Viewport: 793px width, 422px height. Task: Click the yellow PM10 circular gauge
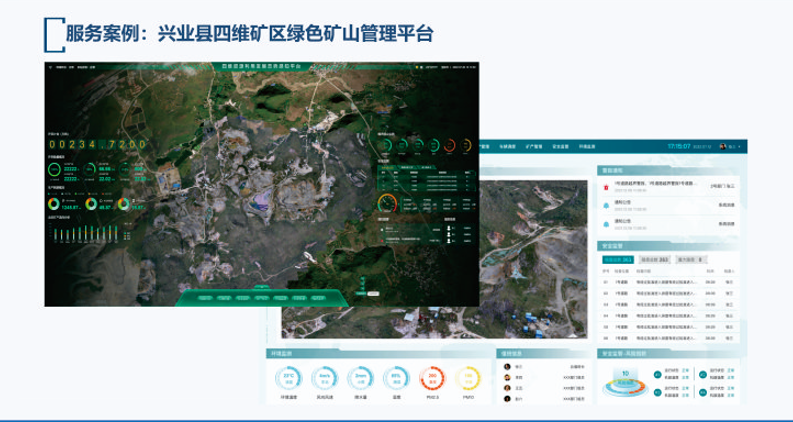(x=469, y=379)
